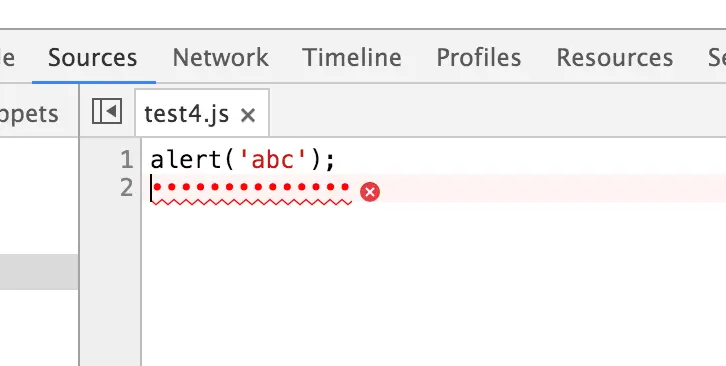Viewport: 726px width, 366px height.
Task: Activate the Sources tab
Action: click(93, 57)
